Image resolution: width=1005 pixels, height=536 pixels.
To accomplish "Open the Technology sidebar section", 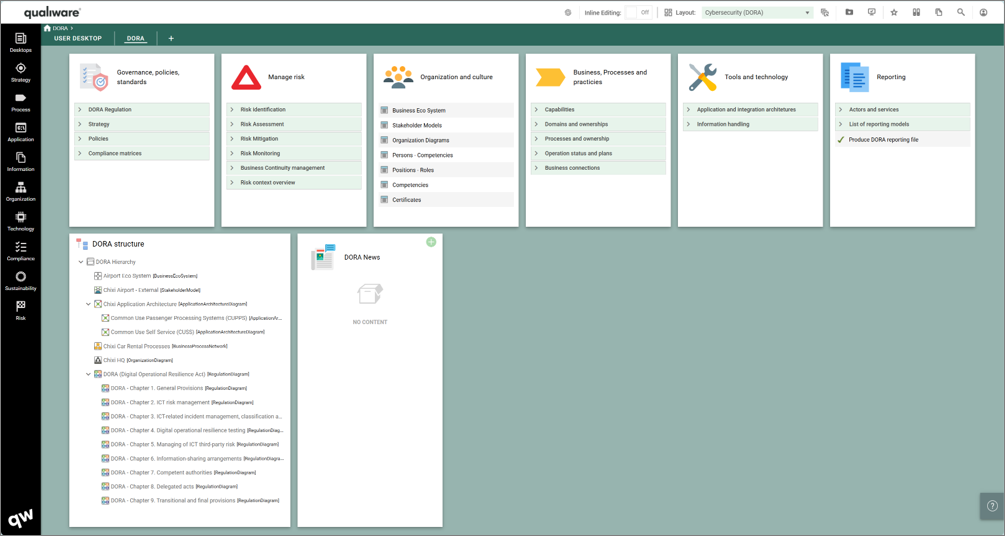I will pyautogui.click(x=21, y=221).
